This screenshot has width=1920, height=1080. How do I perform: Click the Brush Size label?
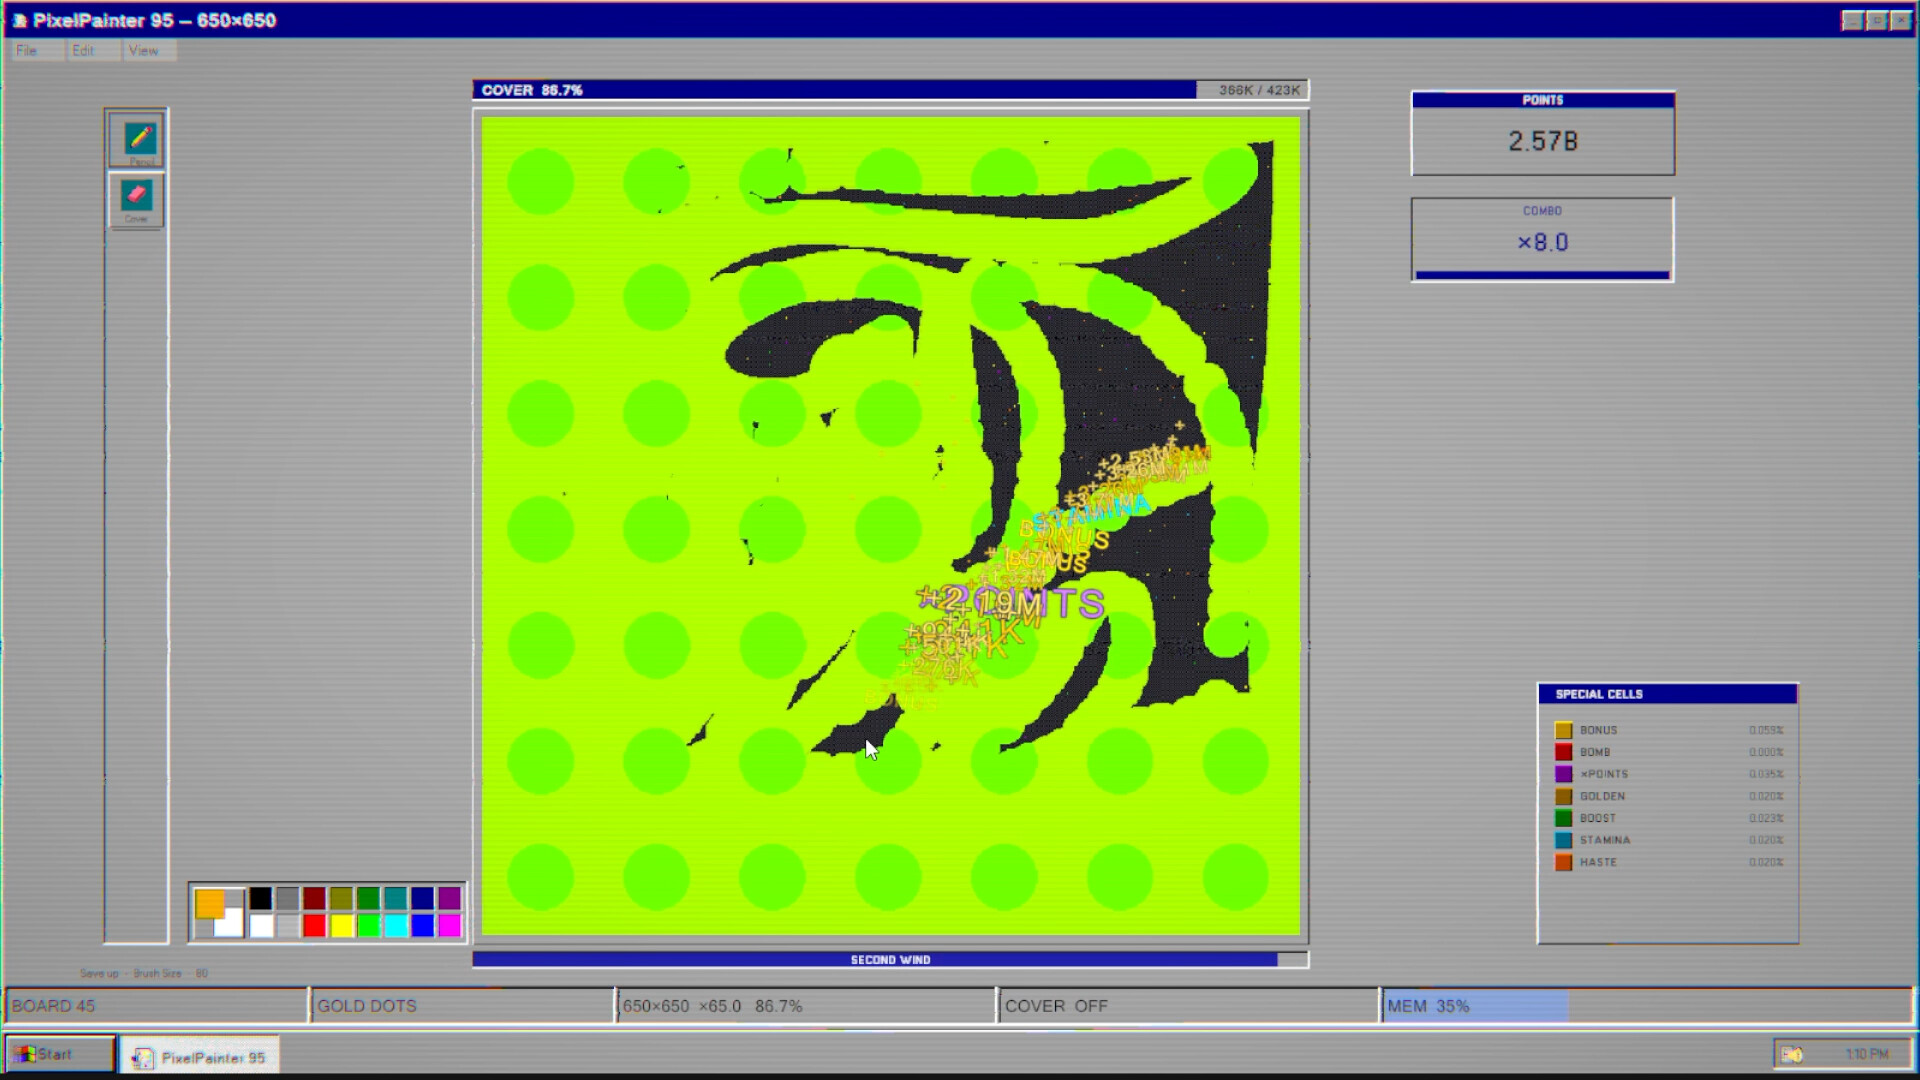157,973
